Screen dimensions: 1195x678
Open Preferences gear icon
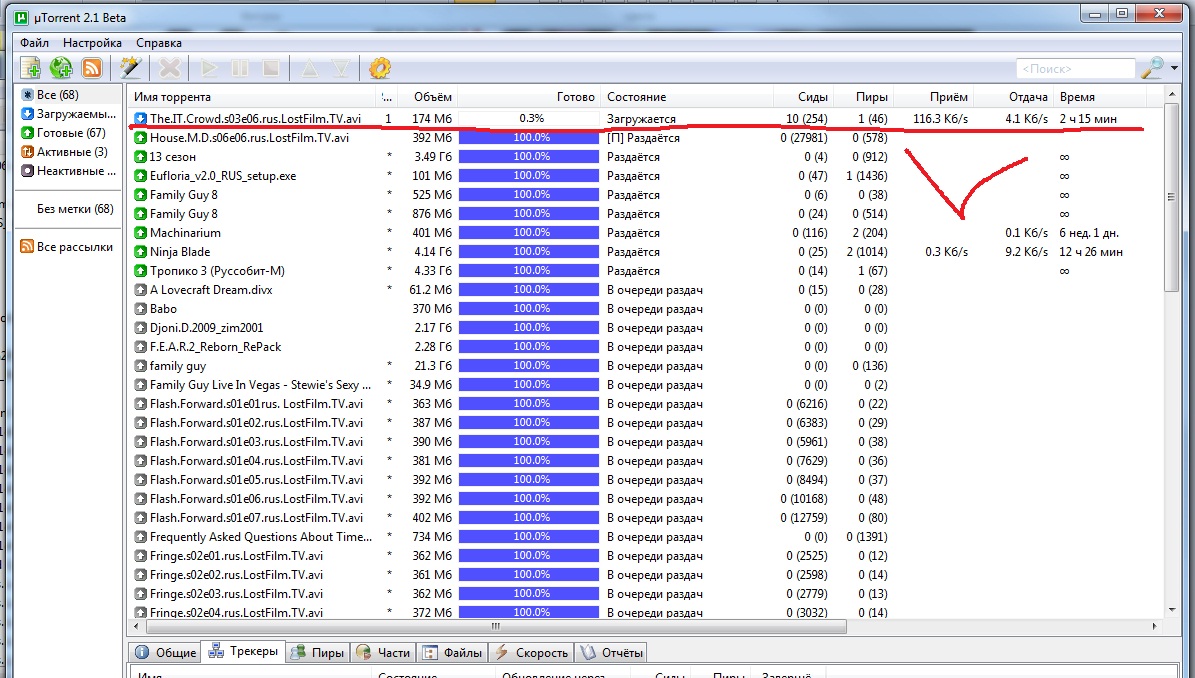[380, 69]
